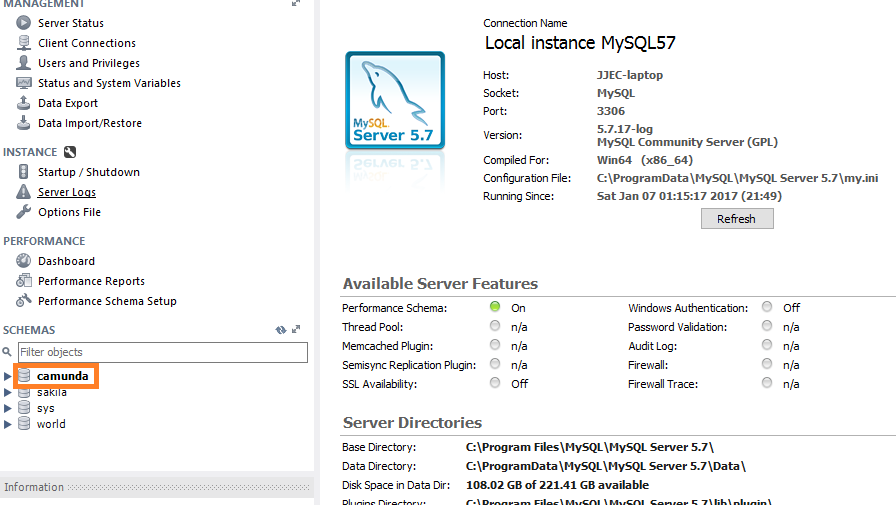The height and width of the screenshot is (505, 896).
Task: Open Users and Privileges
Action: [x=89, y=63]
